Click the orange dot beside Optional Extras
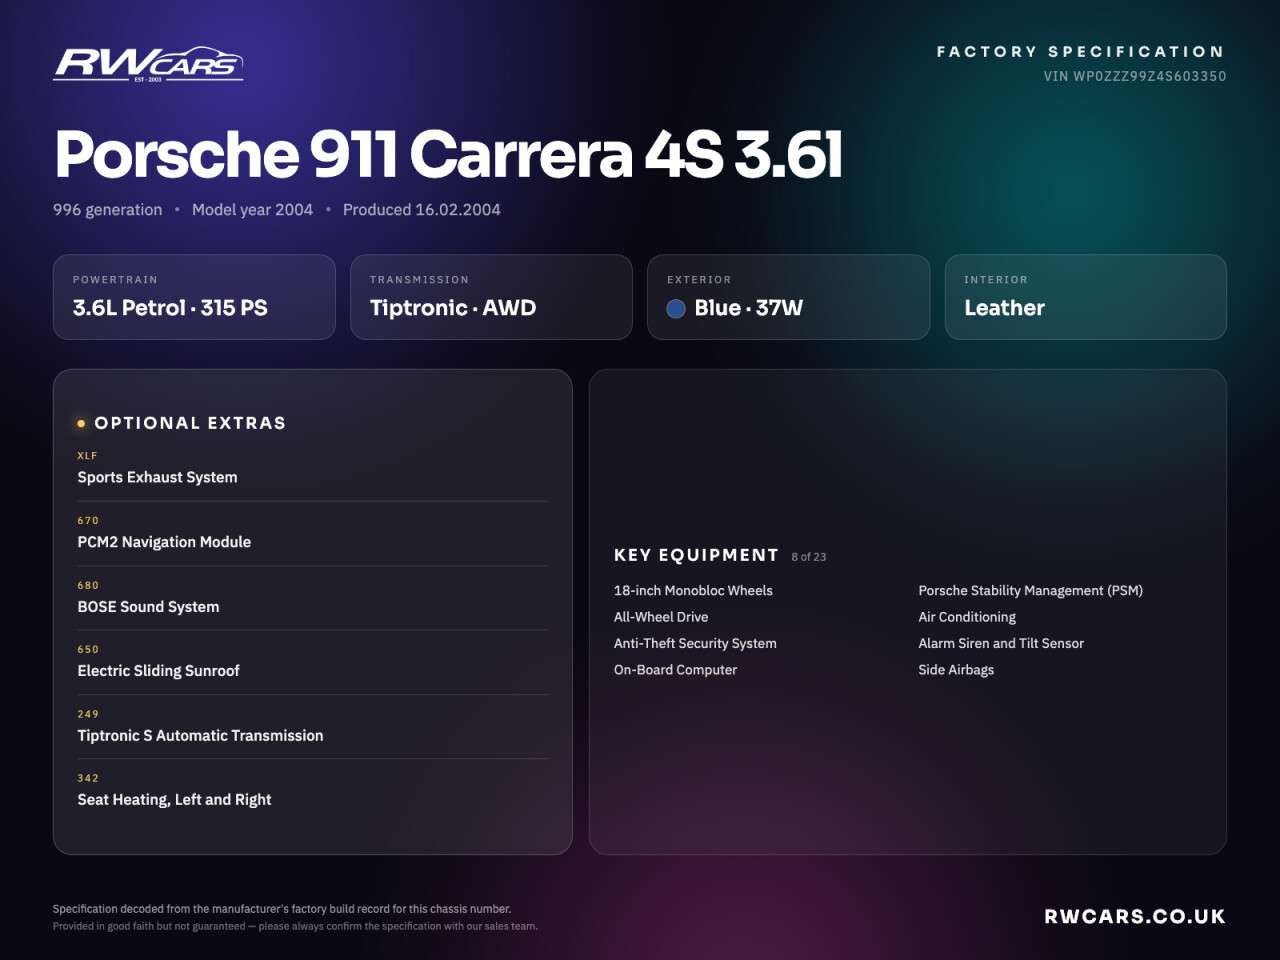This screenshot has height=960, width=1280. click(81, 424)
